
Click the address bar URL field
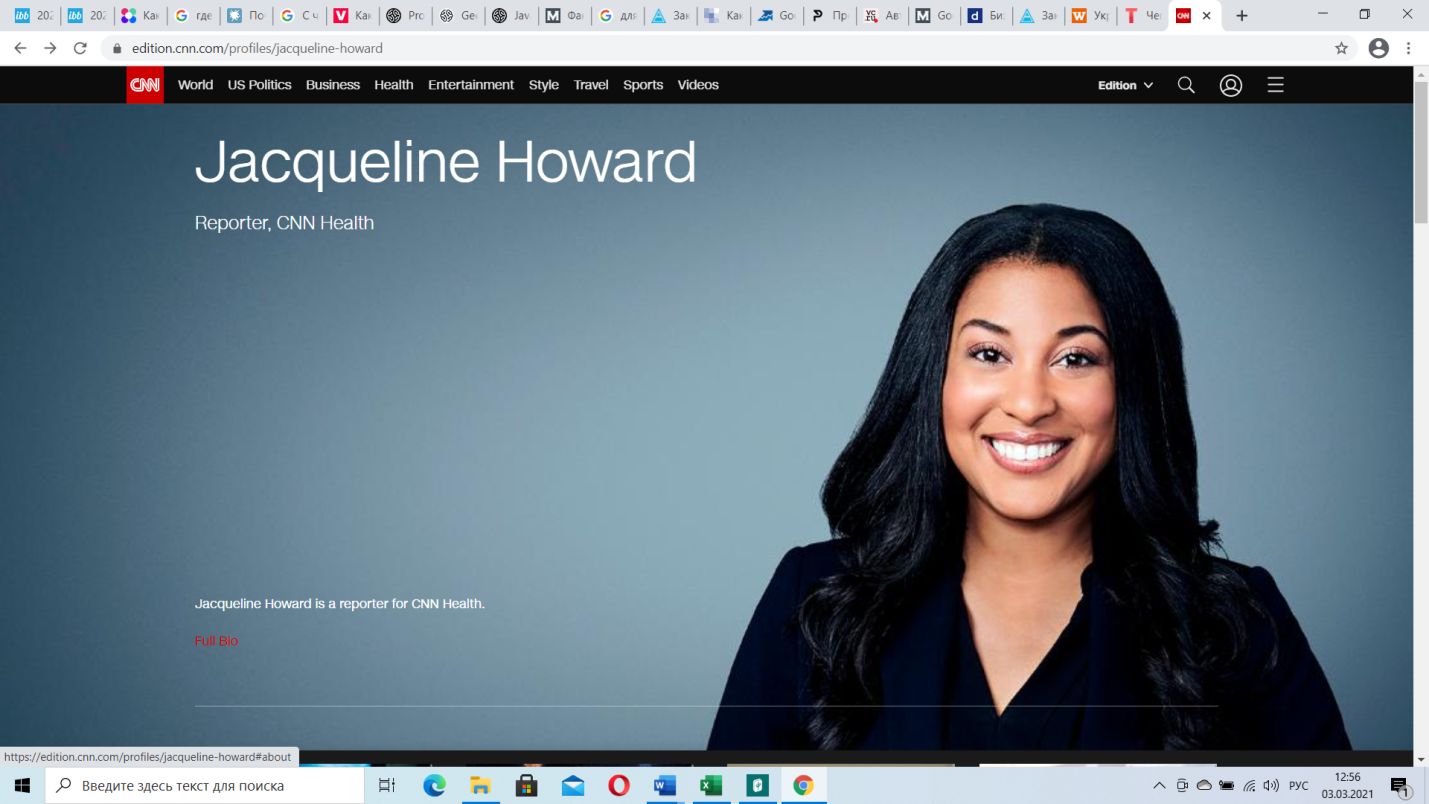coord(730,48)
